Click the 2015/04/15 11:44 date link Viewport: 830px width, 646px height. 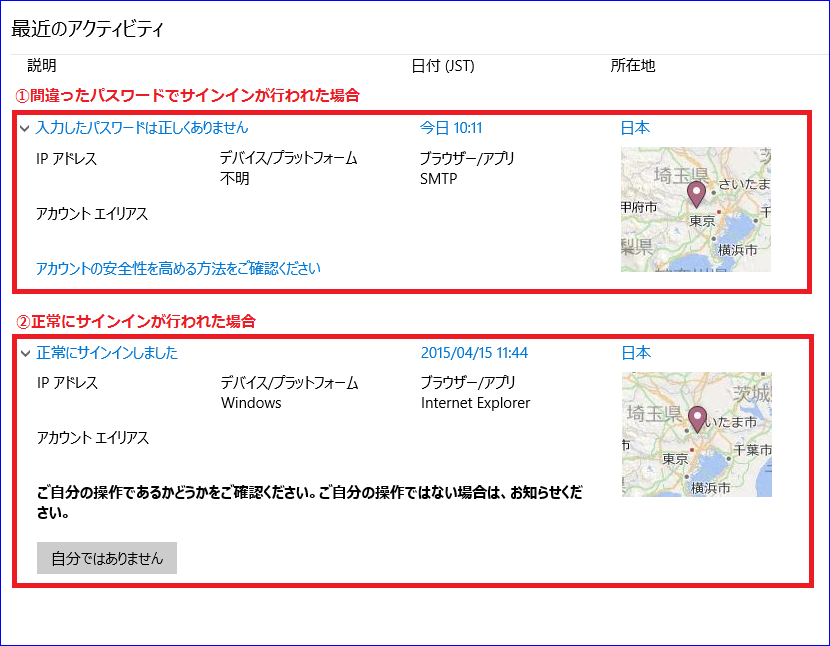click(x=474, y=353)
